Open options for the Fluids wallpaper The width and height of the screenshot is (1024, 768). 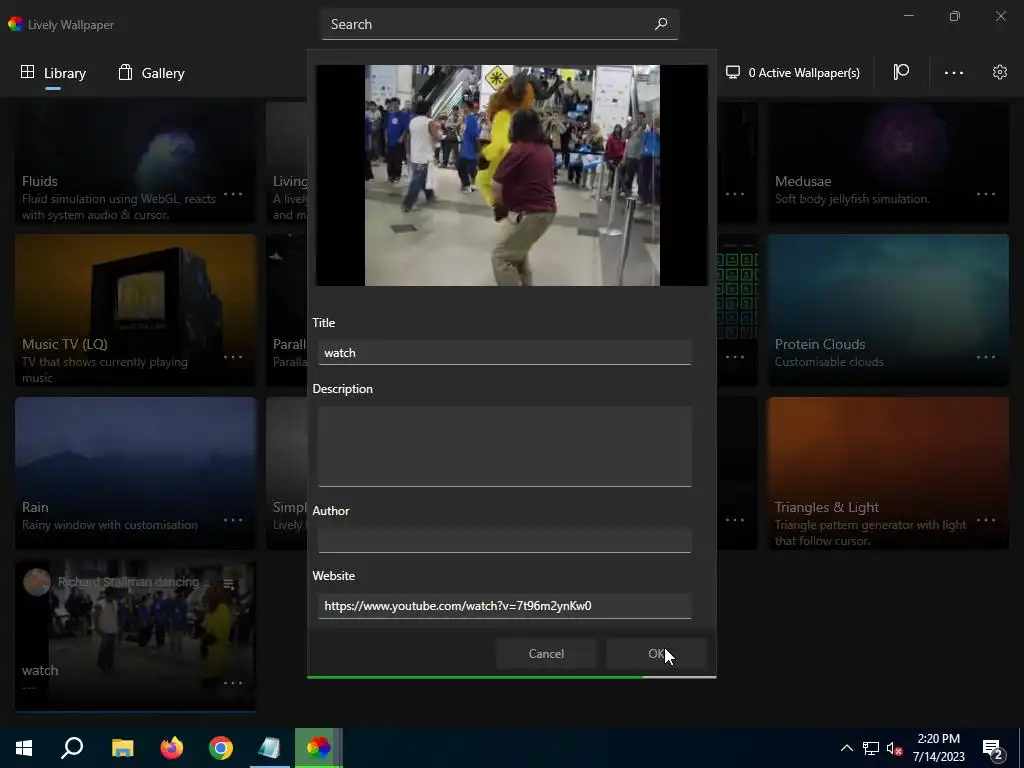point(233,194)
